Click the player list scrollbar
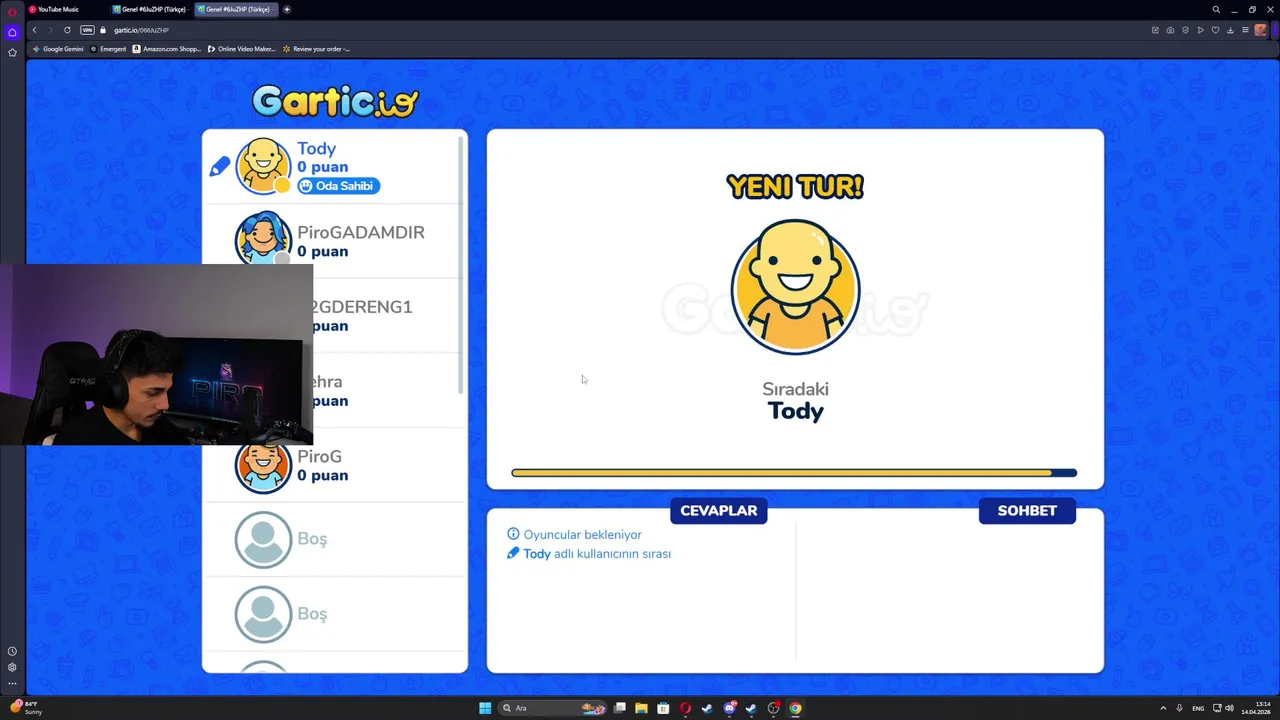Screen dimensions: 1280x720 [461, 265]
